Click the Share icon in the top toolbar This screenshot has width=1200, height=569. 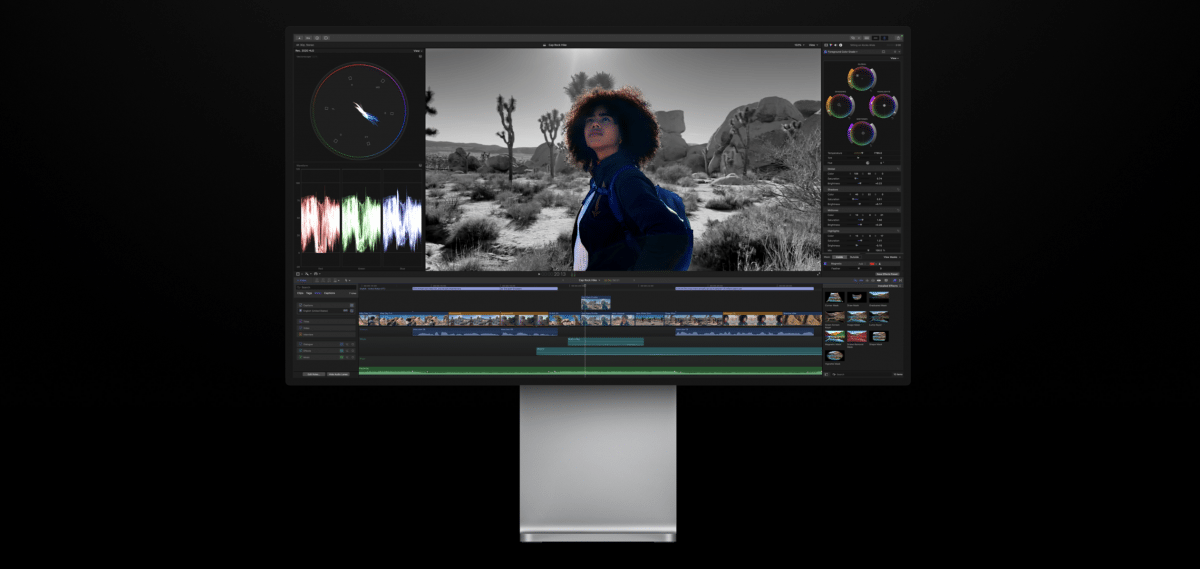coord(897,37)
